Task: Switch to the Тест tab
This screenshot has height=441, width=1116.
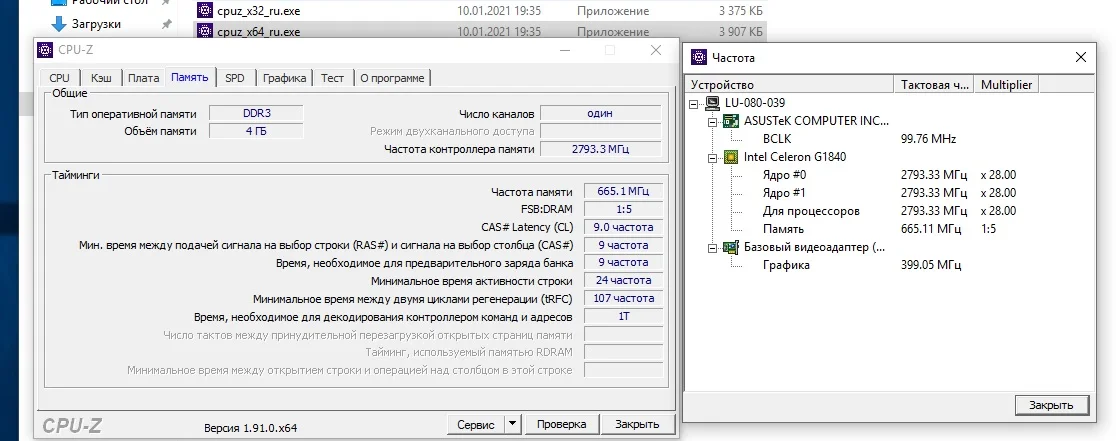Action: tap(332, 78)
